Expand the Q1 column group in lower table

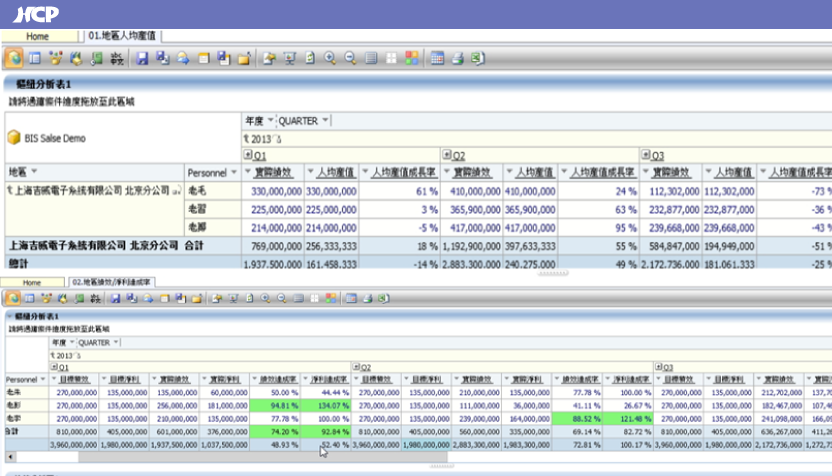point(54,367)
